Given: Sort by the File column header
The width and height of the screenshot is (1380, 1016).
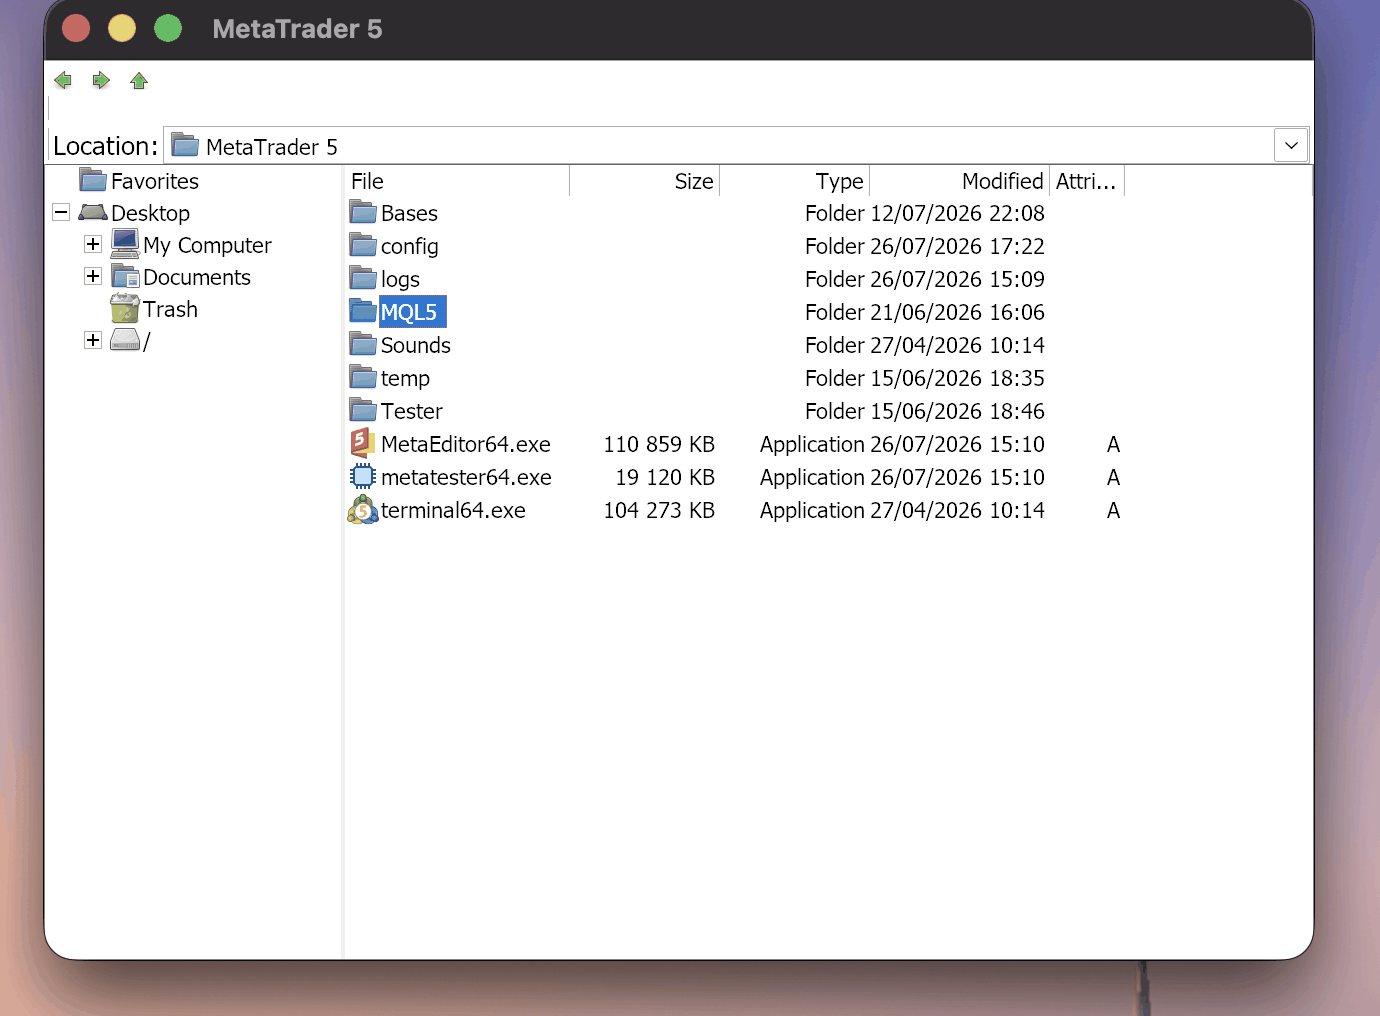Looking at the screenshot, I should (457, 181).
